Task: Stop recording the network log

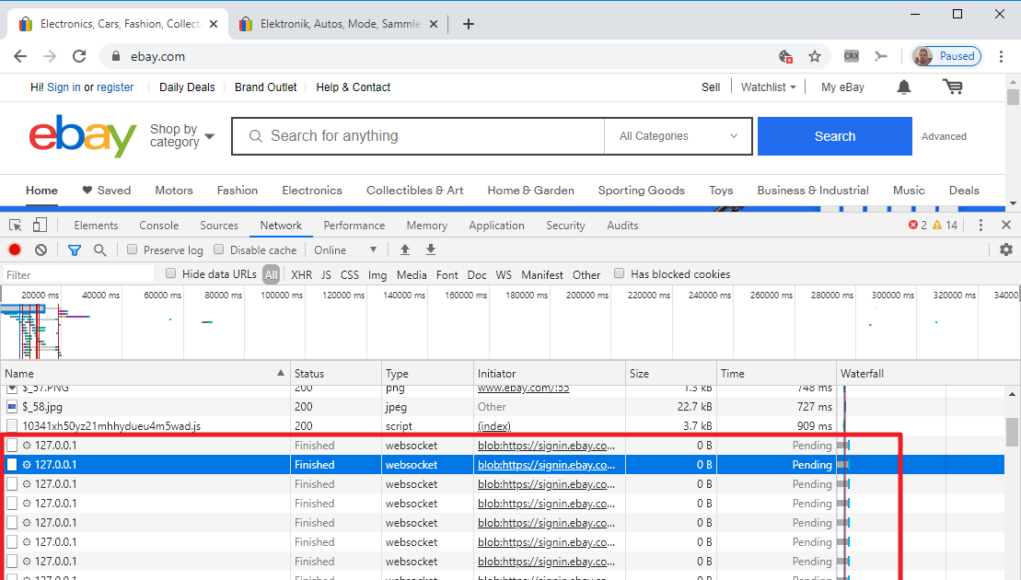Action: click(15, 250)
